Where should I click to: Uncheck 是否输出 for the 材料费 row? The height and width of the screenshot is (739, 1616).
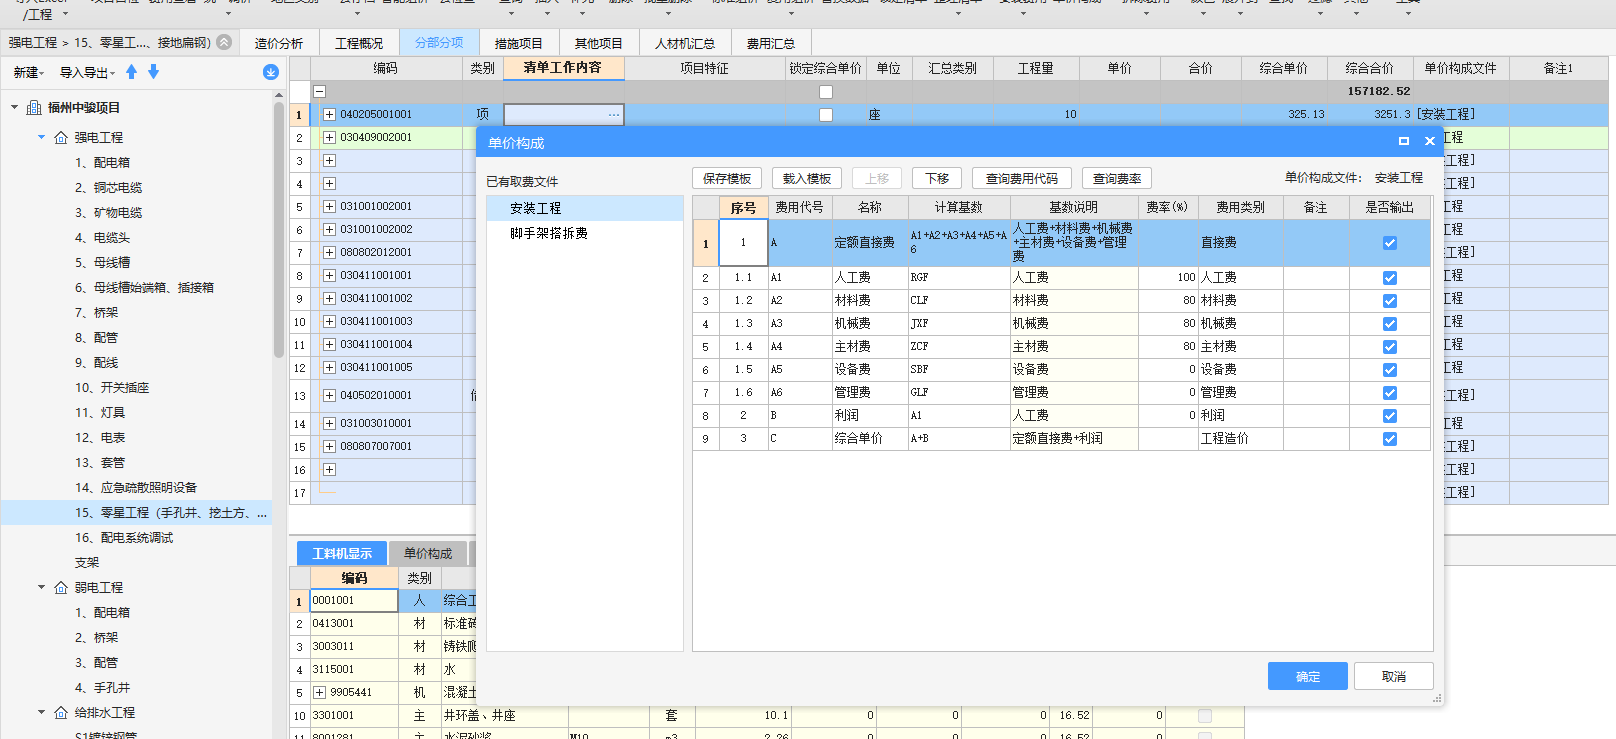[x=1390, y=301]
